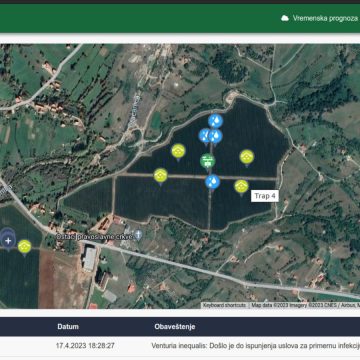Image resolution: width=360 pixels, height=360 pixels.
Task: Click the yellow trap marker near the plus cluster
Action: (24, 248)
